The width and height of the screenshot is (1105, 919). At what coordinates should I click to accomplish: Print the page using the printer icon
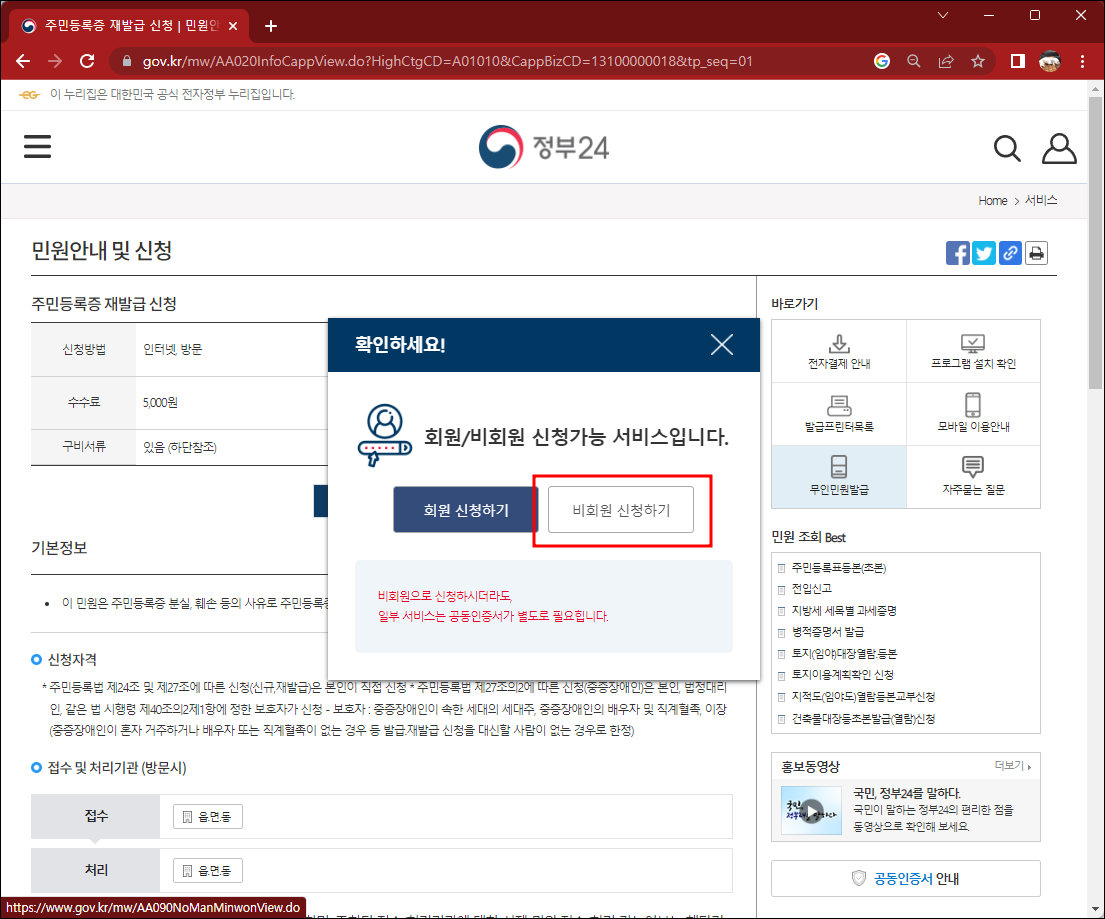coord(1036,253)
